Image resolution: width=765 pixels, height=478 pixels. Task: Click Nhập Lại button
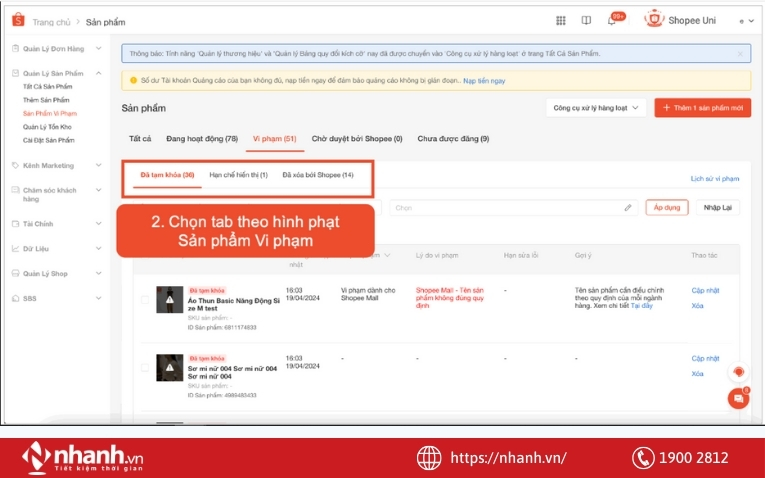pos(718,208)
